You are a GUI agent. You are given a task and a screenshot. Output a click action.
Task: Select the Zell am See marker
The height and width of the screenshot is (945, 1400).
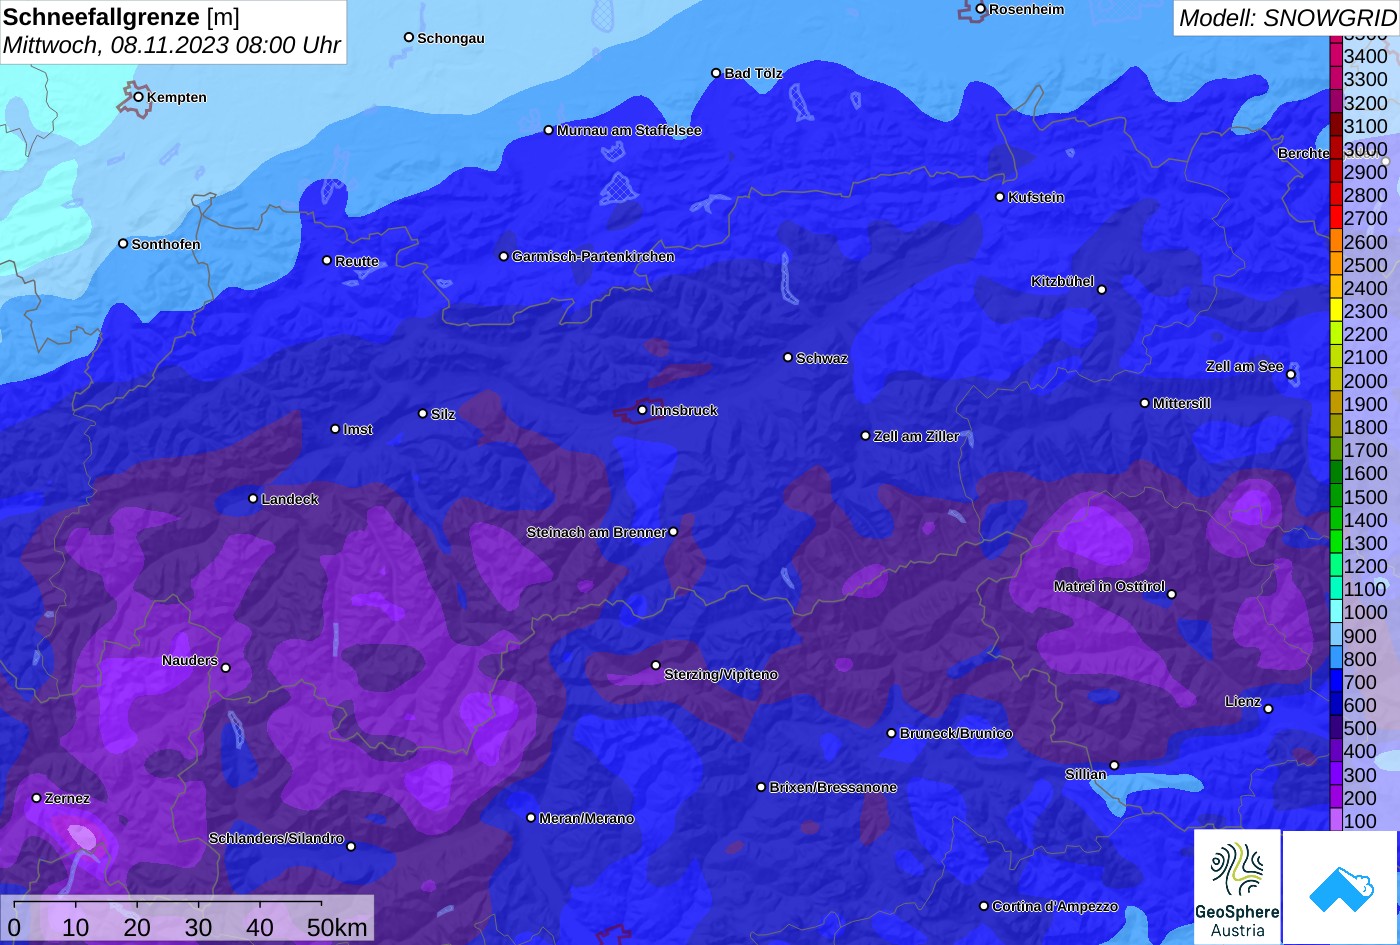point(1291,375)
